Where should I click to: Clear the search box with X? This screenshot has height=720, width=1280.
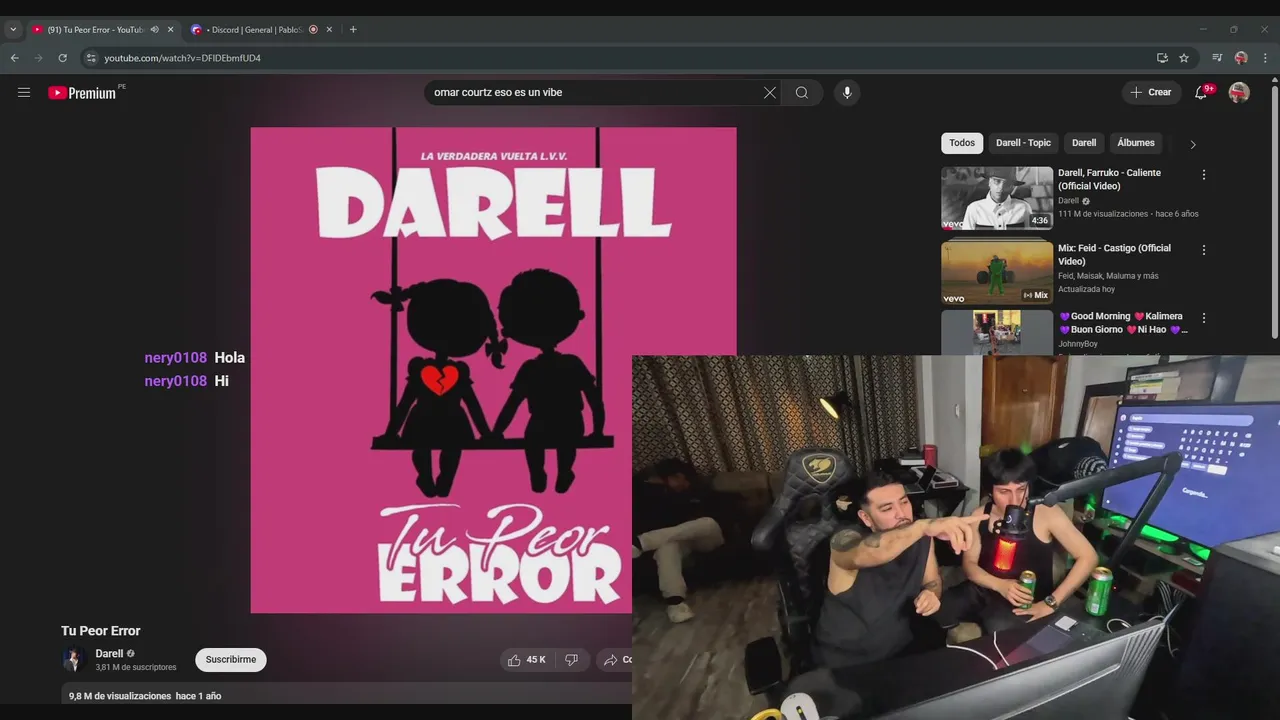(770, 93)
